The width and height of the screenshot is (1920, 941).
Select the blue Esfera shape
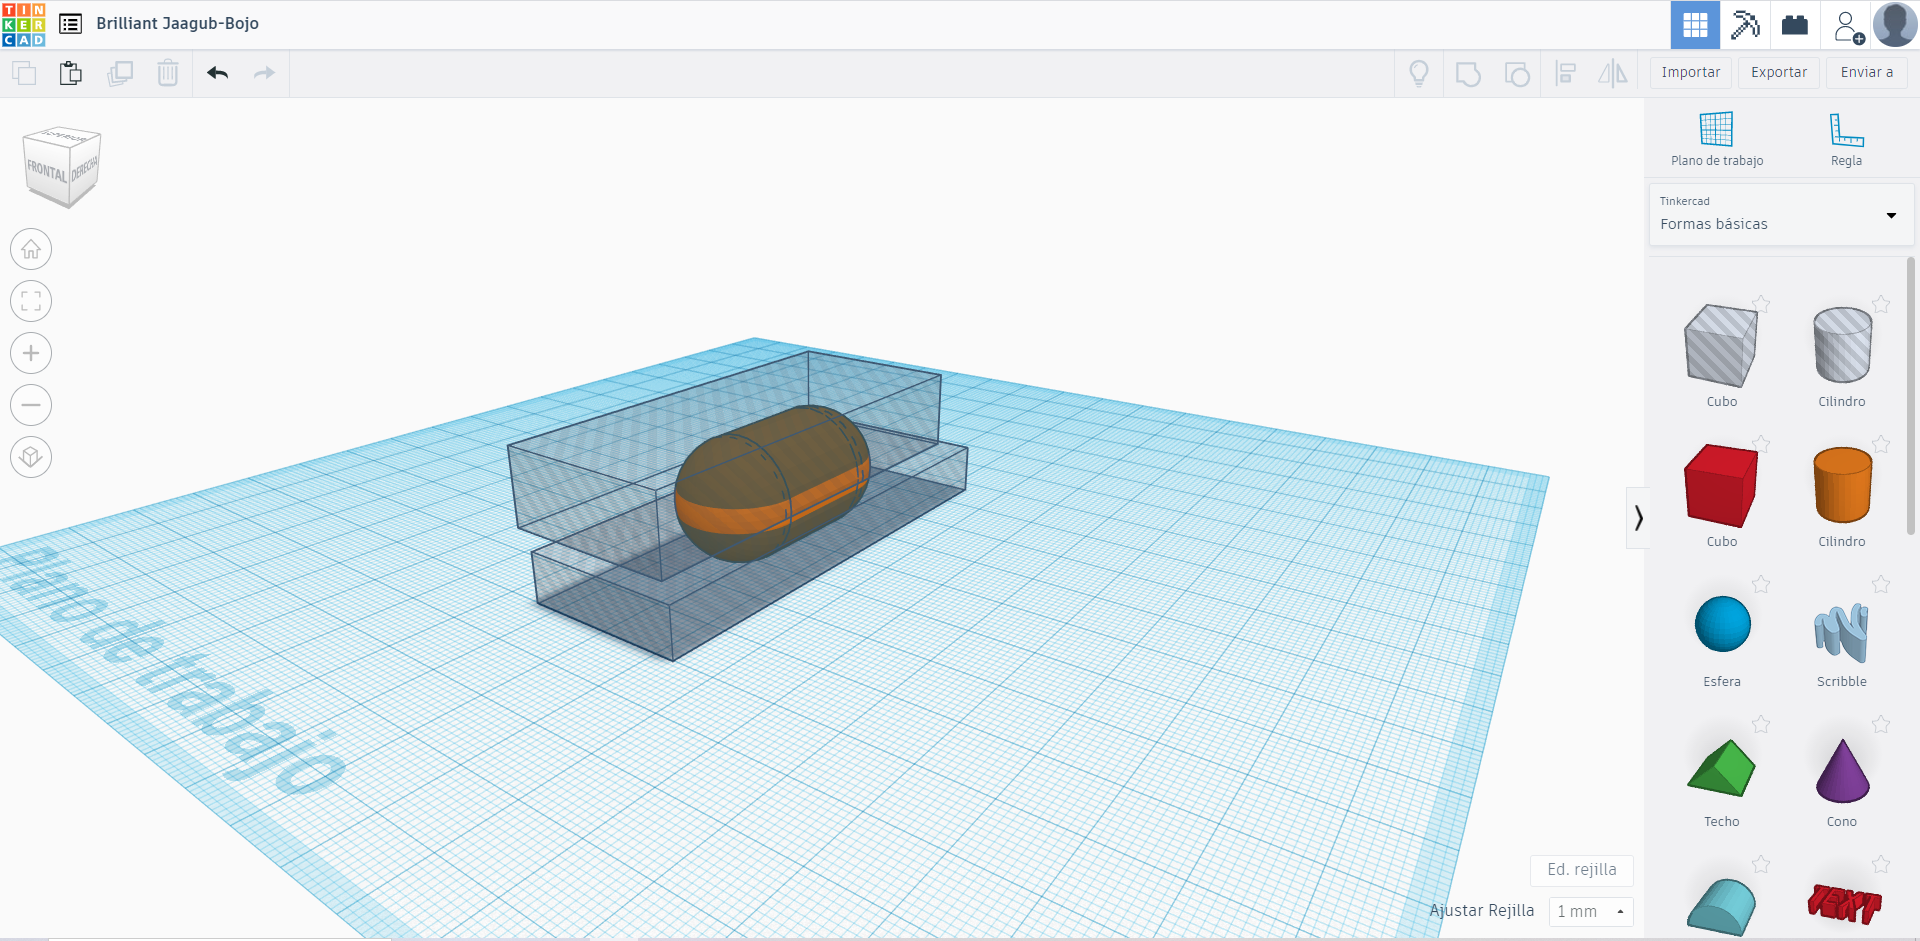click(x=1722, y=624)
